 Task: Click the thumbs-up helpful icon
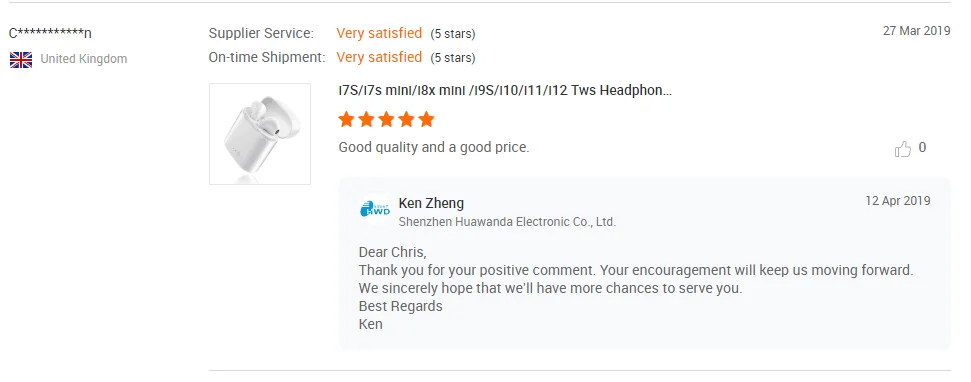(903, 149)
